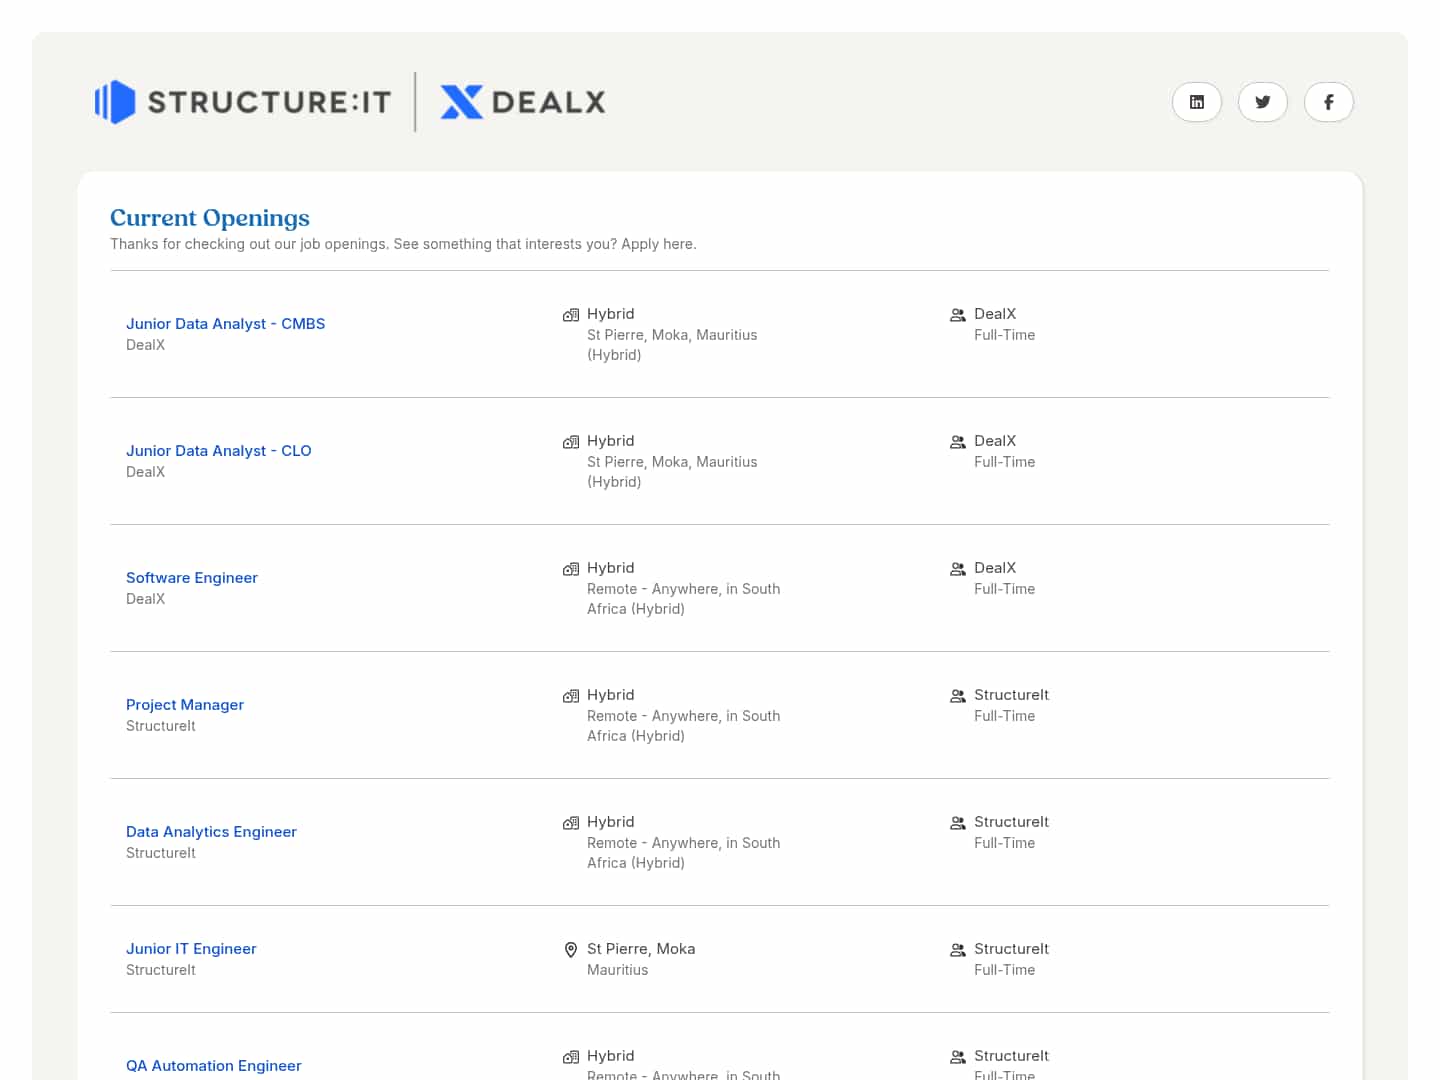This screenshot has height=1080, width=1440.
Task: View the Software Engineer opening
Action: [x=191, y=578]
